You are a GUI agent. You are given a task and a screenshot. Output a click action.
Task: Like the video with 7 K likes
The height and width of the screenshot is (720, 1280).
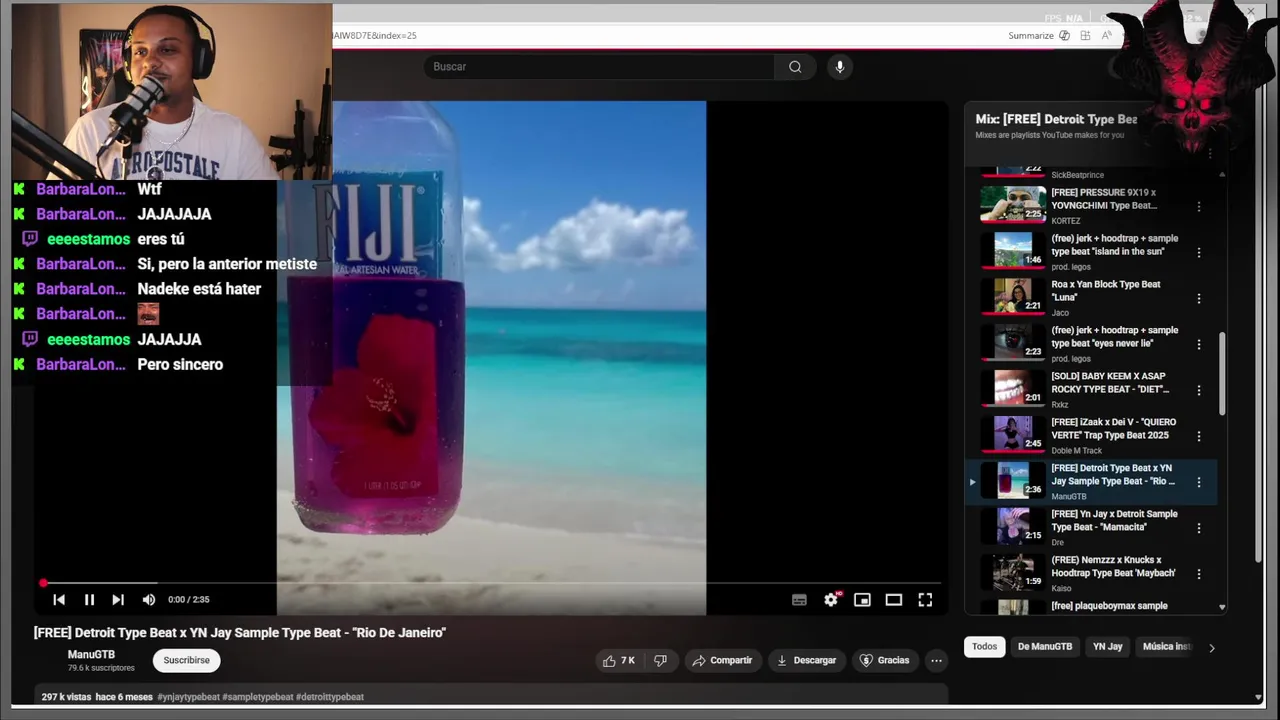point(620,660)
